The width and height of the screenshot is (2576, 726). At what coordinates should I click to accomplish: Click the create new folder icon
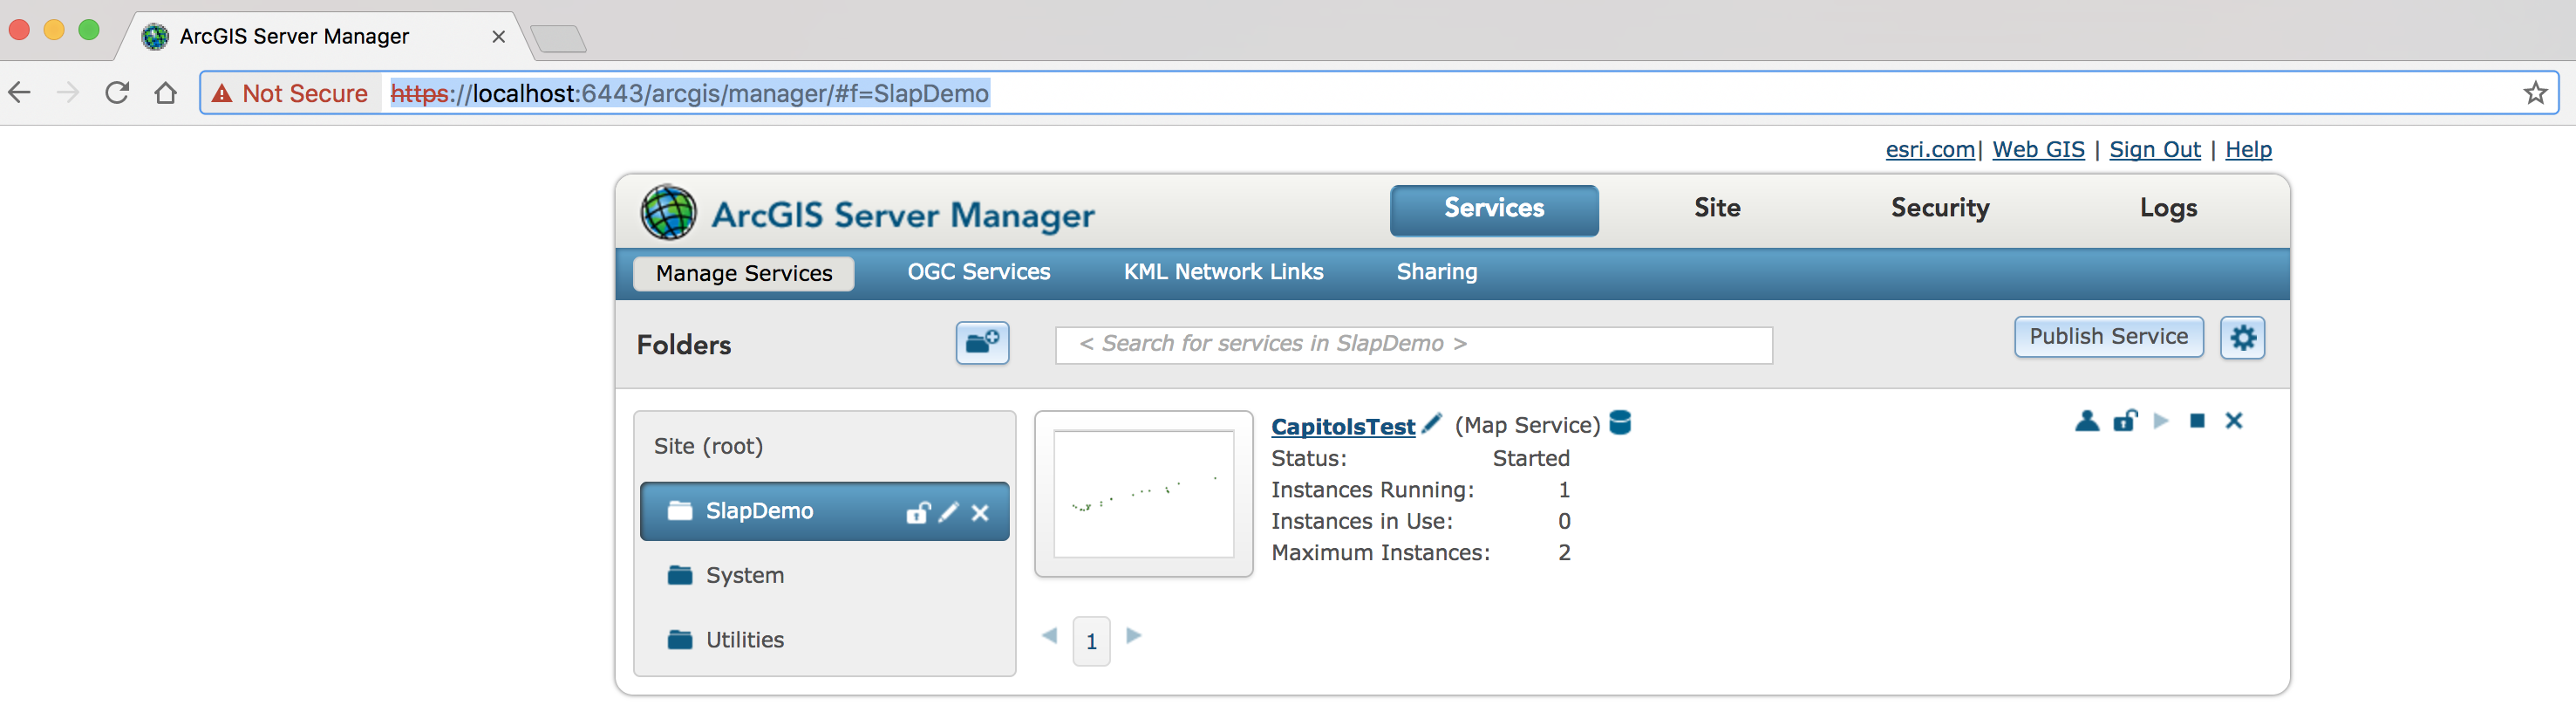[982, 343]
